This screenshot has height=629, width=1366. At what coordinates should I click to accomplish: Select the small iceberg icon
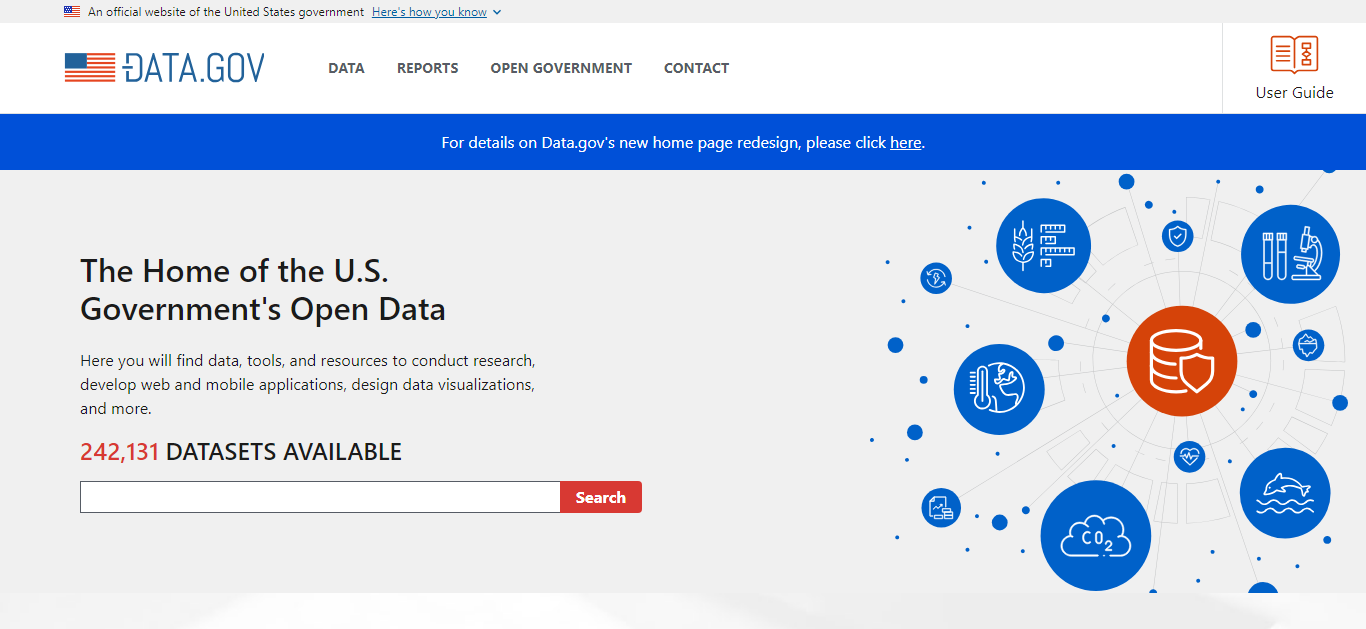coord(1308,346)
